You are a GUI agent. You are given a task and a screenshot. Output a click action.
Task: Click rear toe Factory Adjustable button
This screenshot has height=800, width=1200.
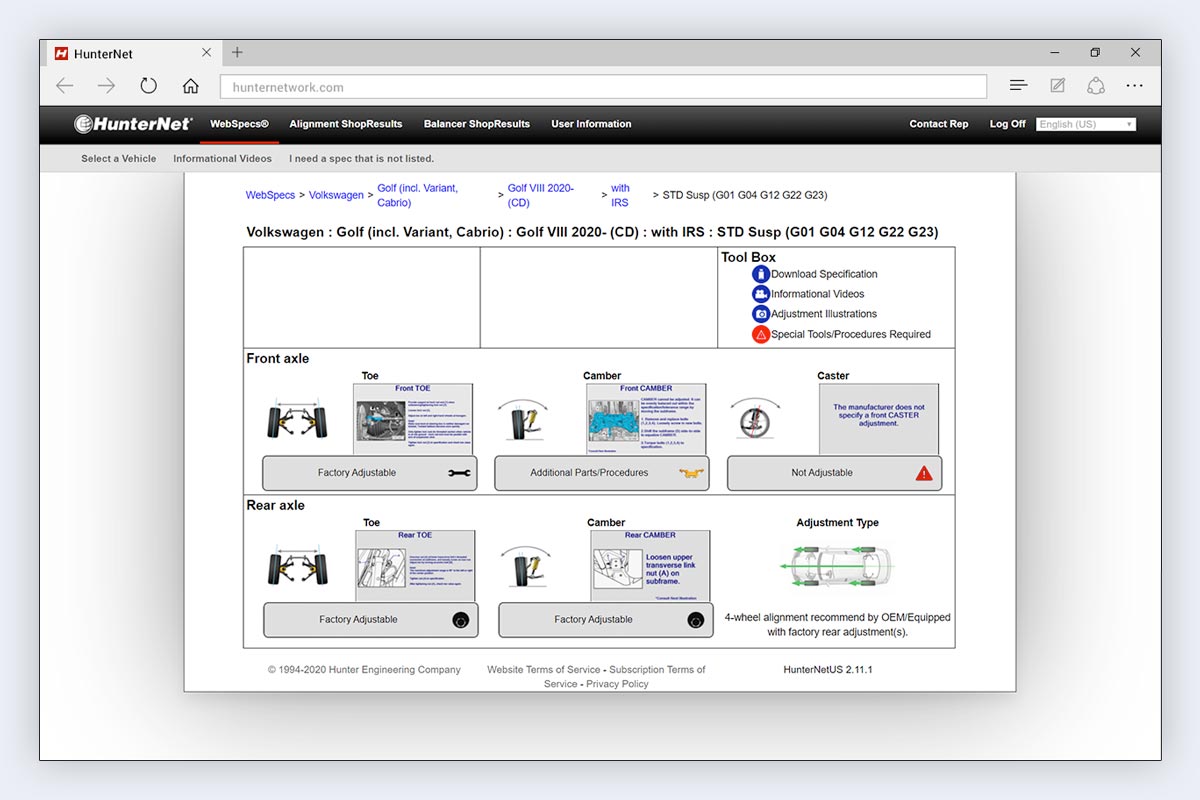click(x=371, y=620)
